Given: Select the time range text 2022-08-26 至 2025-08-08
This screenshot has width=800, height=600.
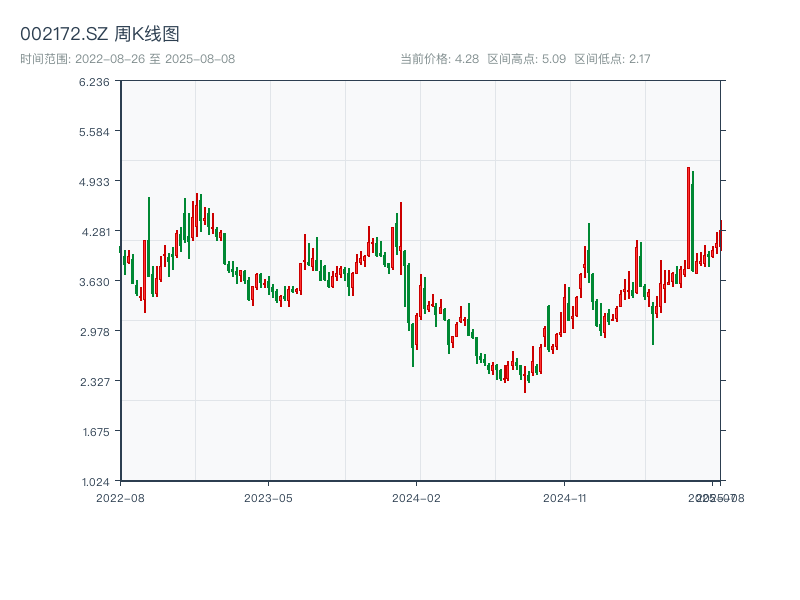Looking at the screenshot, I should pos(155,59).
